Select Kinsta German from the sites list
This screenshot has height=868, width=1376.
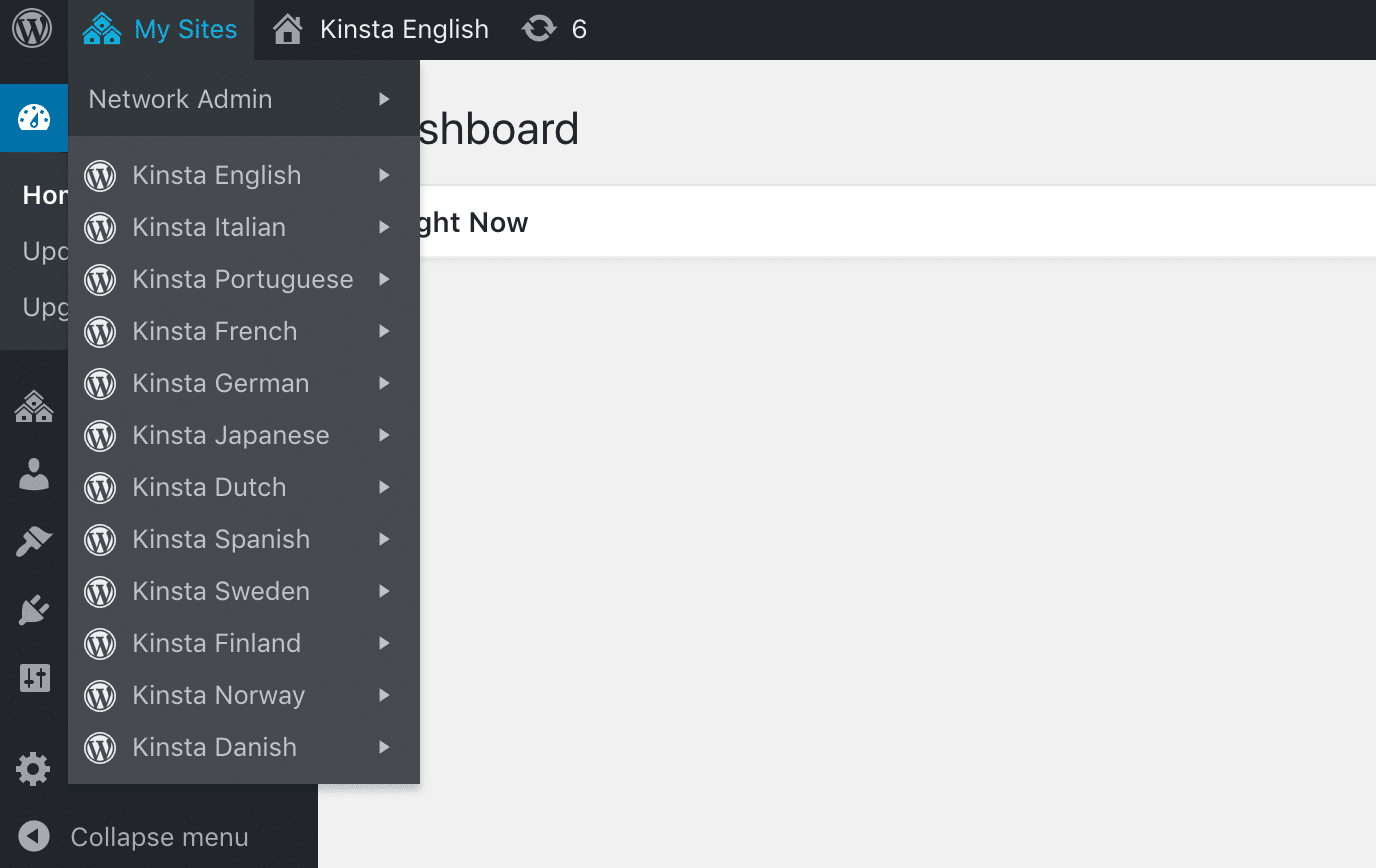[220, 383]
